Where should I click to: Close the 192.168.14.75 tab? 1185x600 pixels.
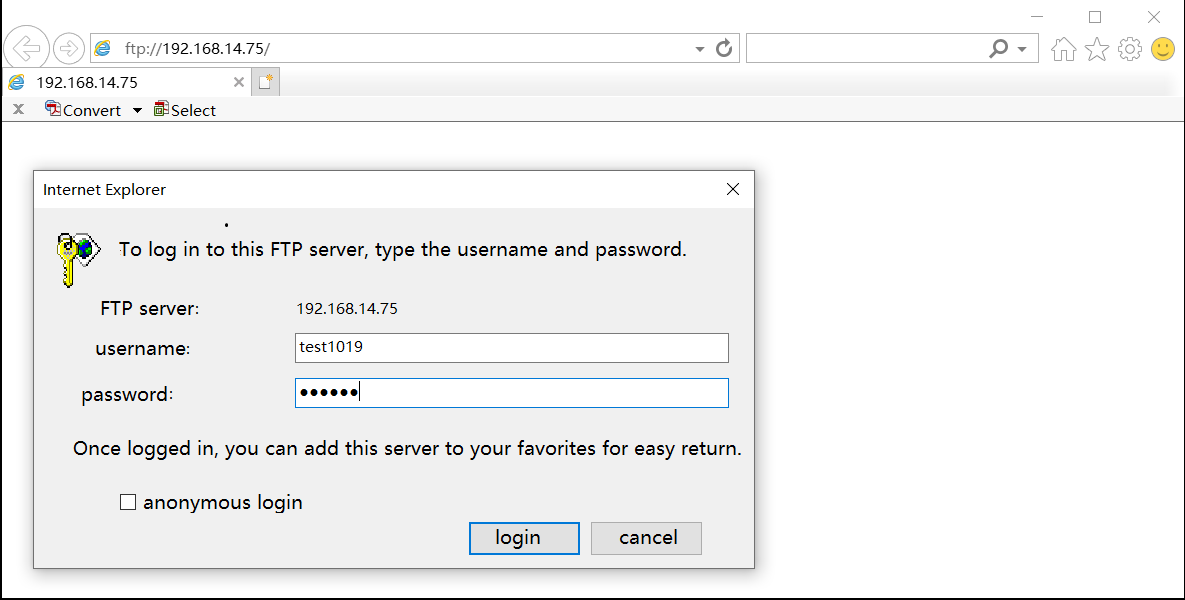(239, 82)
